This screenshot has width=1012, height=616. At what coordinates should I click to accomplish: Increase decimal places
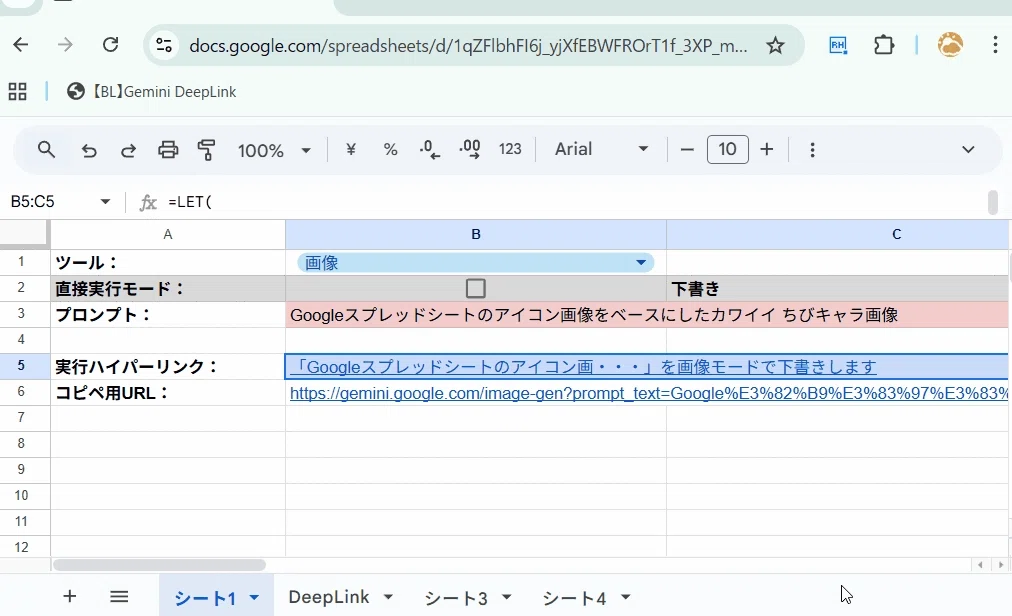tap(470, 150)
